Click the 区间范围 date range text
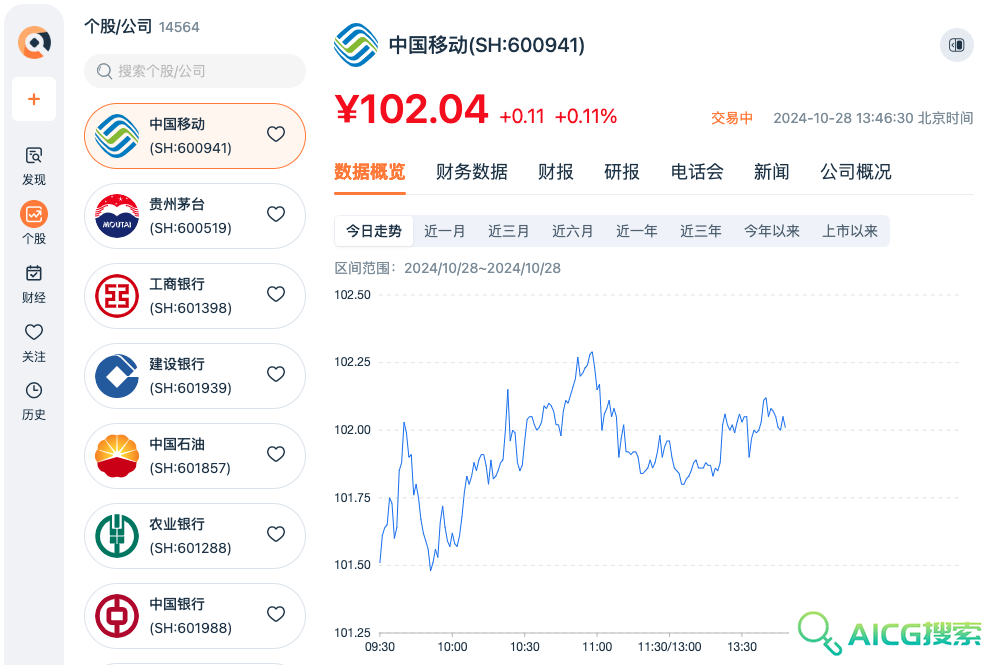This screenshot has height=665, width=989. tap(447, 268)
